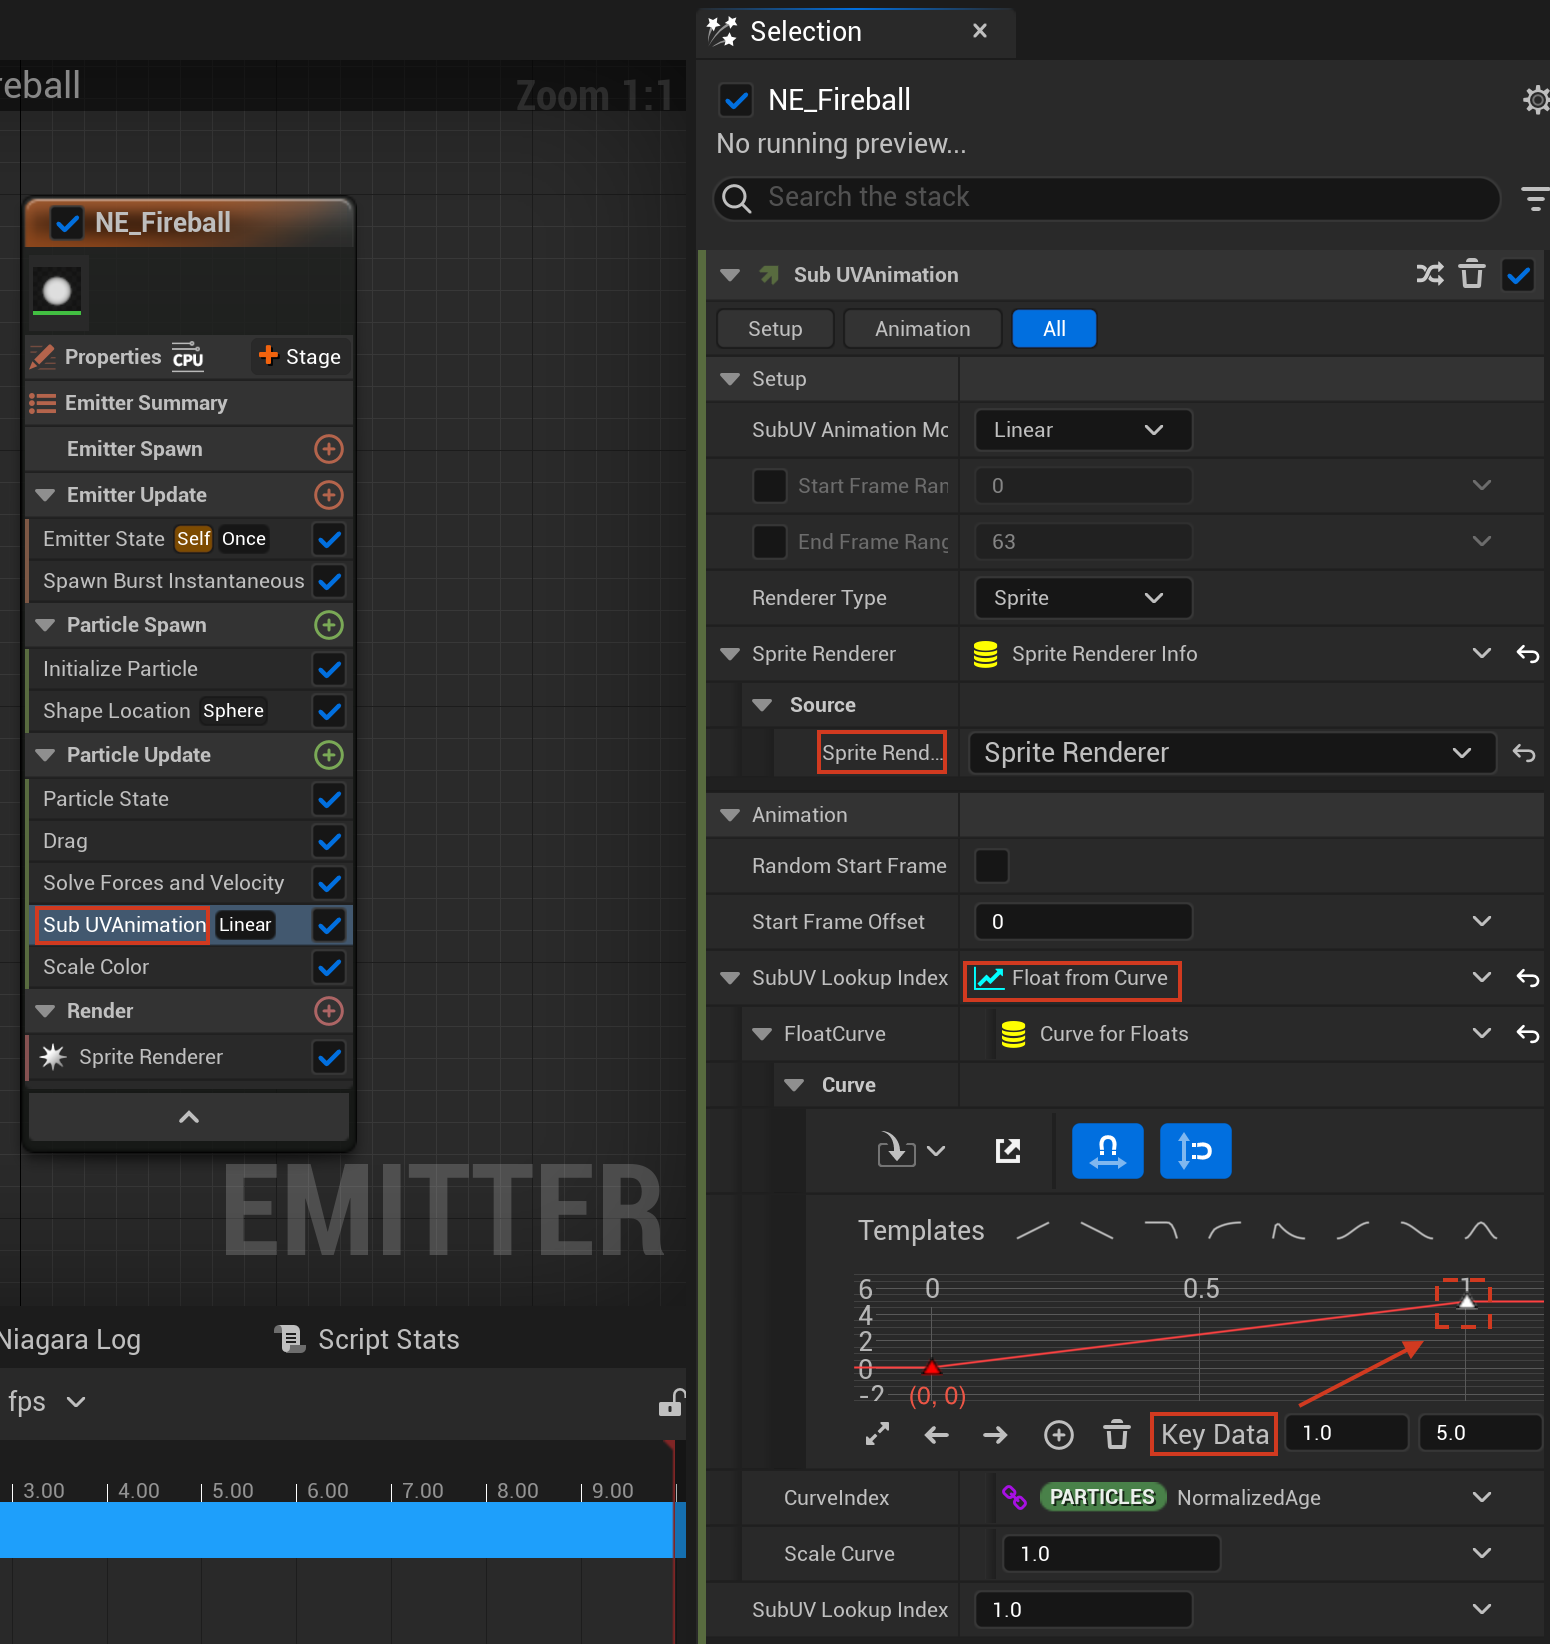
Task: Add renderer with Render section plus icon
Action: tap(329, 1011)
